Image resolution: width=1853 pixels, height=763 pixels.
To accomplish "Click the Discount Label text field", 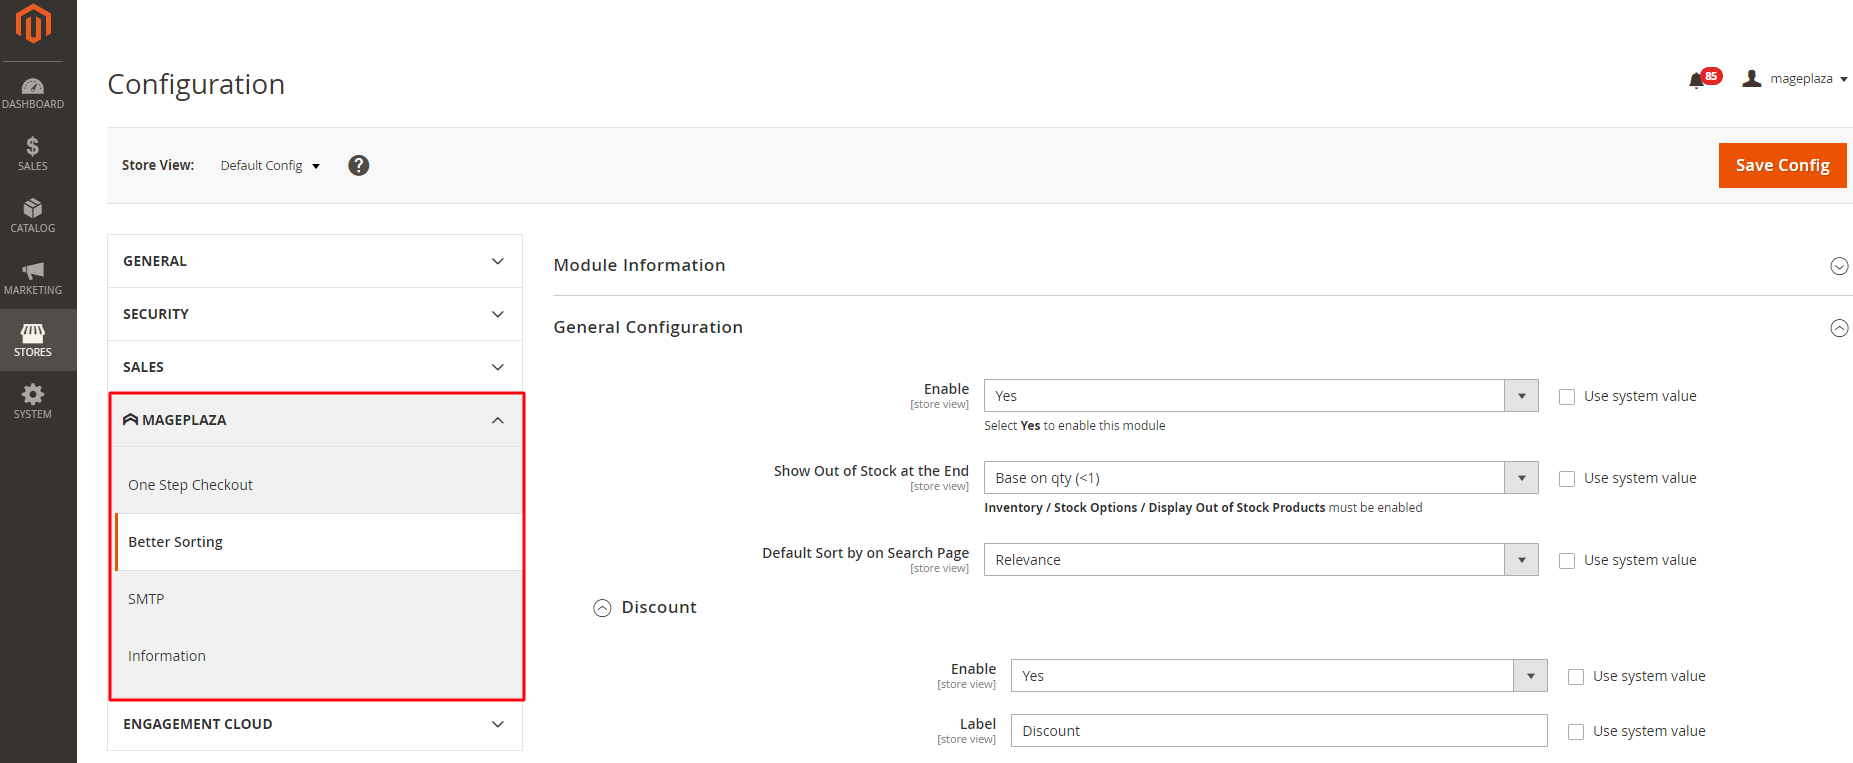I will point(1278,731).
